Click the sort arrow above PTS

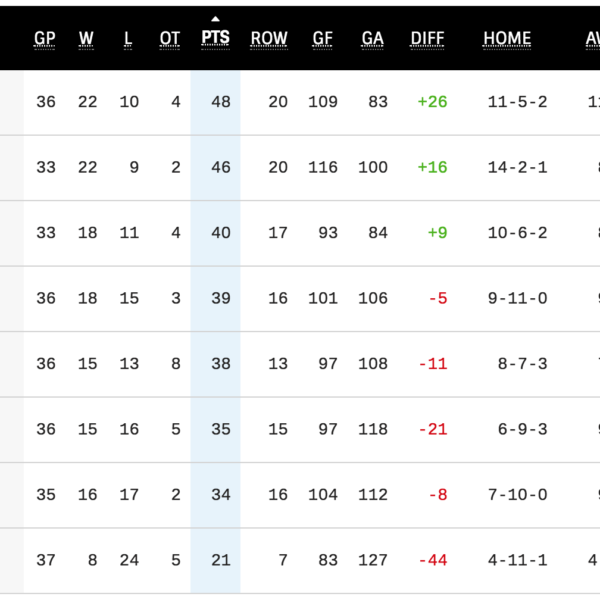215,18
